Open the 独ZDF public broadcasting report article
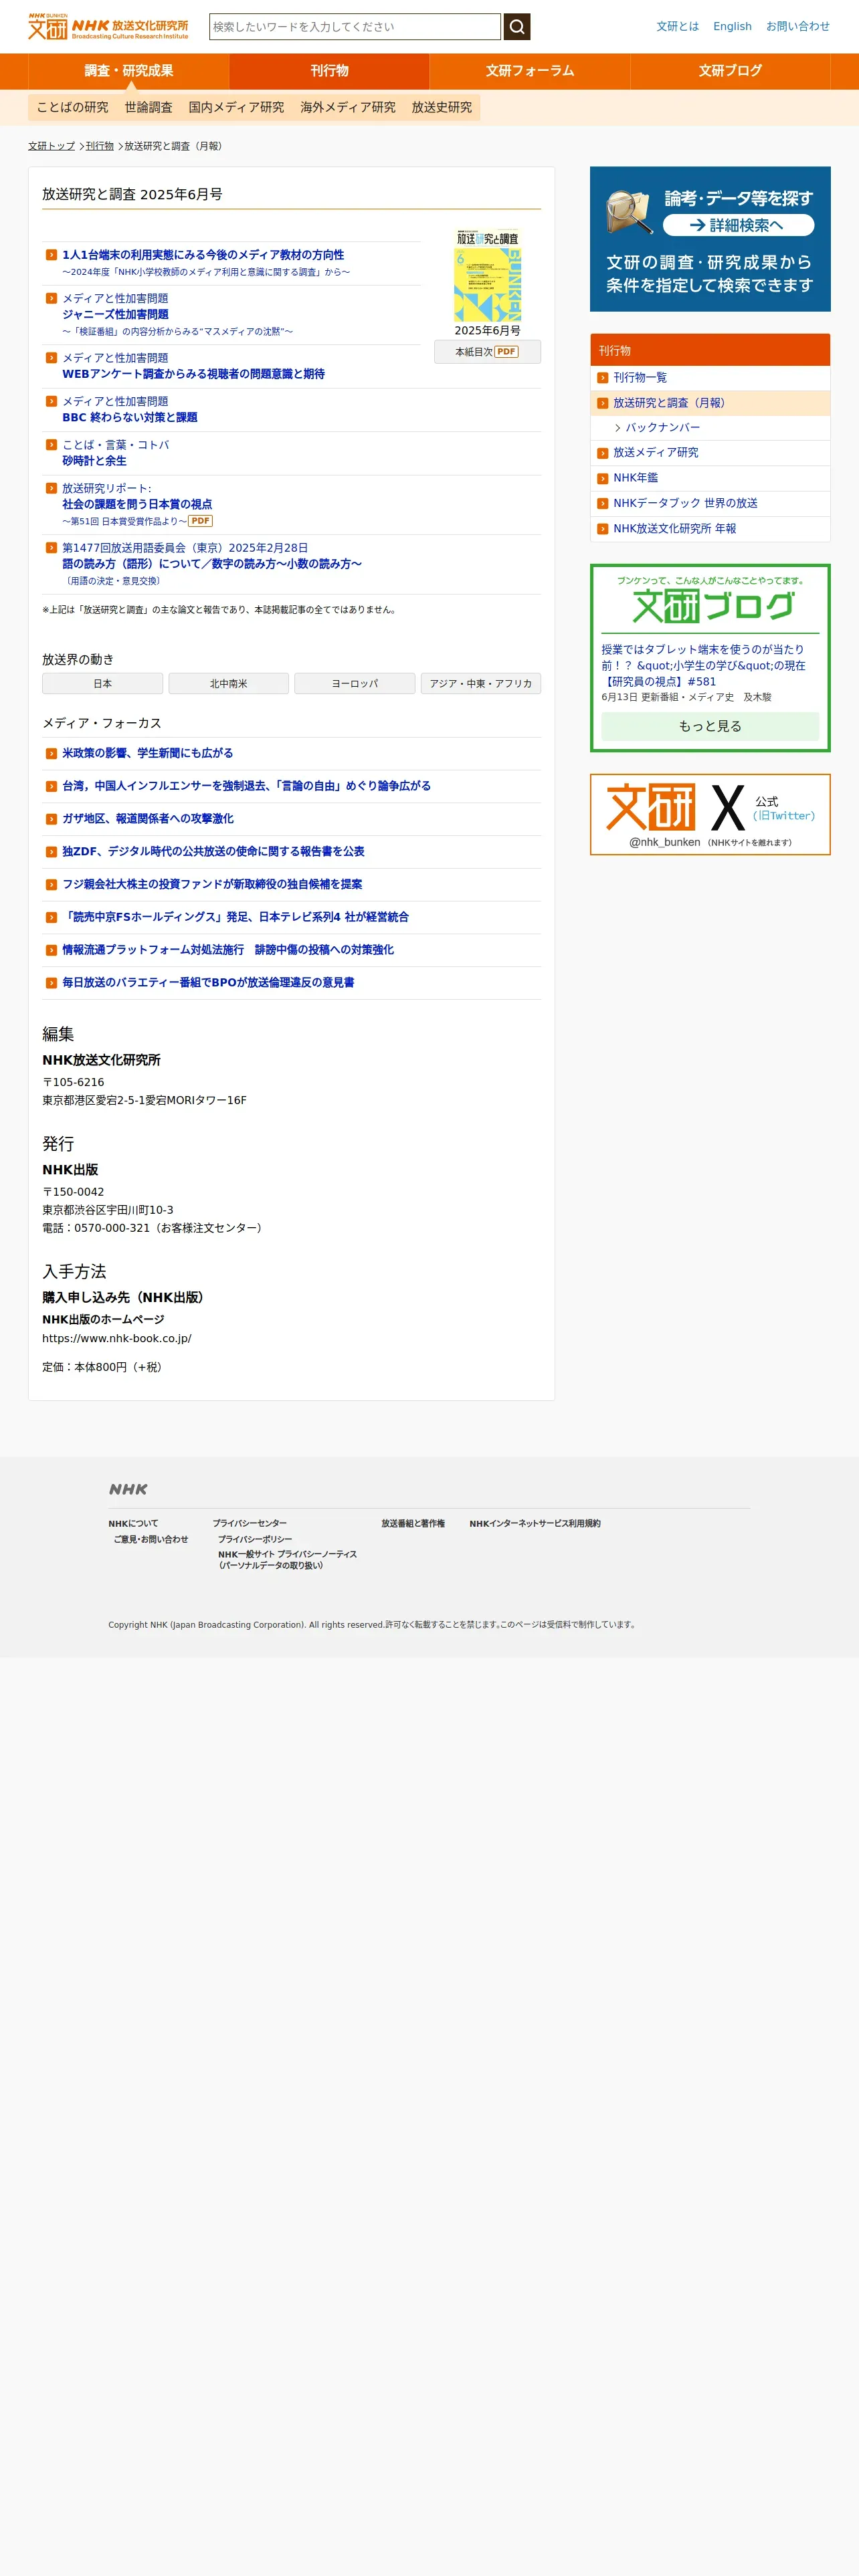The width and height of the screenshot is (859, 2576). [213, 851]
